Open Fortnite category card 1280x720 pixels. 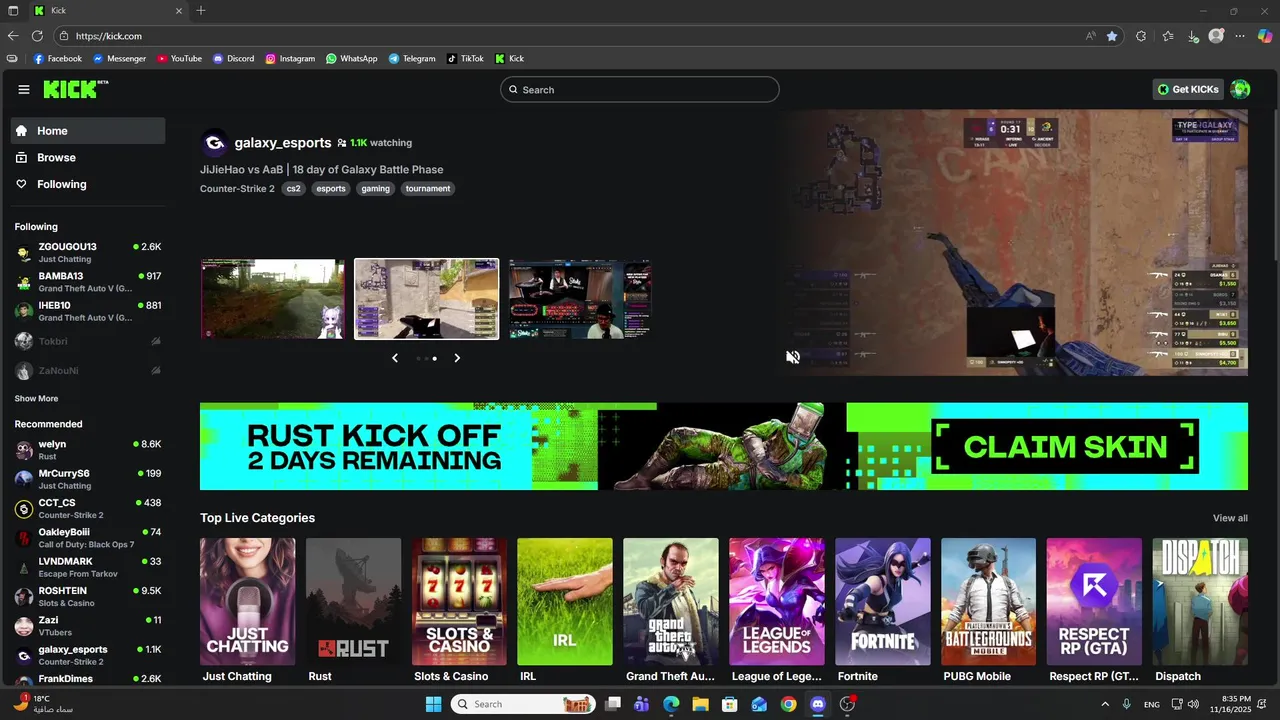coord(883,602)
